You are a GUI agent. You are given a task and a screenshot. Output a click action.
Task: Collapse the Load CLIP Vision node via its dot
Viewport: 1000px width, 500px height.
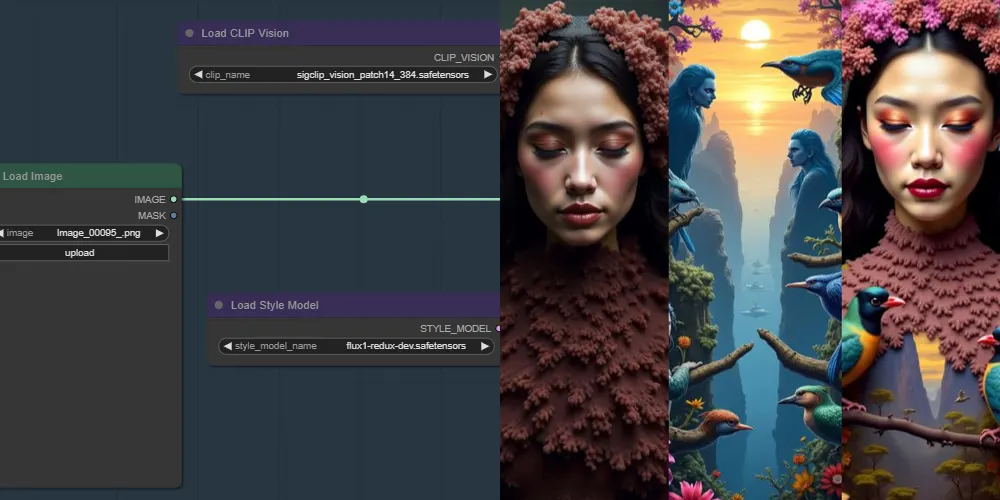coord(189,33)
